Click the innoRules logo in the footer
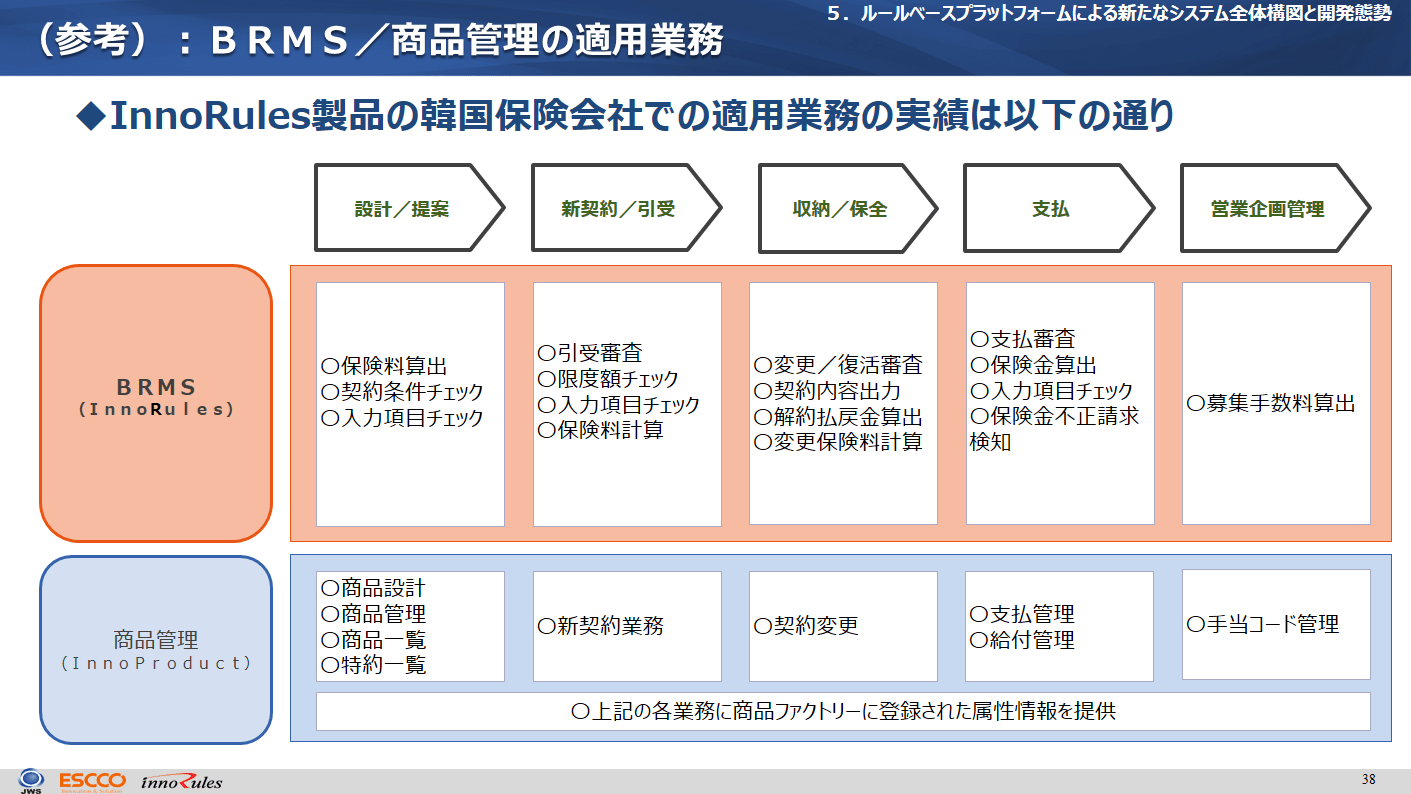1411x794 pixels. pyautogui.click(x=181, y=781)
